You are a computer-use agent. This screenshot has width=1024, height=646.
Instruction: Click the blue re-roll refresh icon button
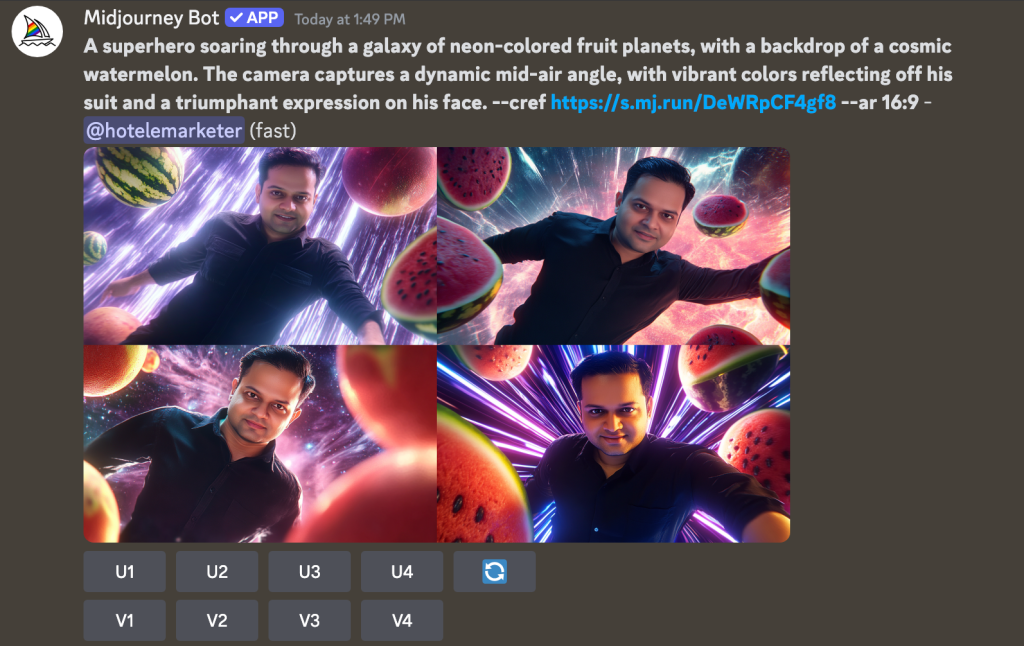coord(494,572)
